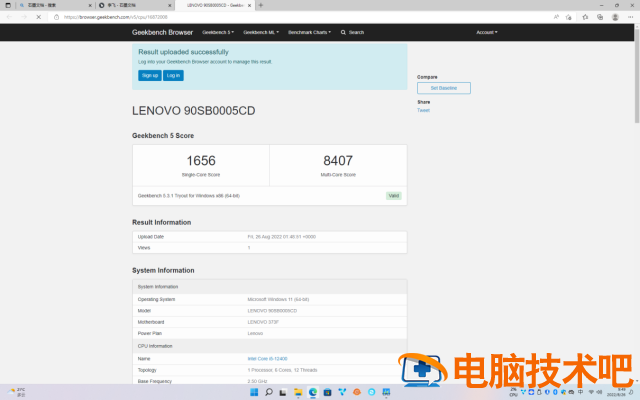Expand the Benchmark Charts dropdown
Screen dimensions: 640x400
pyautogui.click(x=309, y=32)
